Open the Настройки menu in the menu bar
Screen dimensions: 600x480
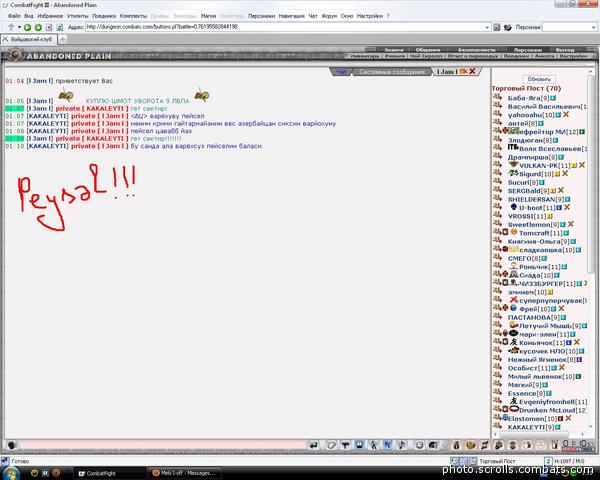(x=370, y=16)
